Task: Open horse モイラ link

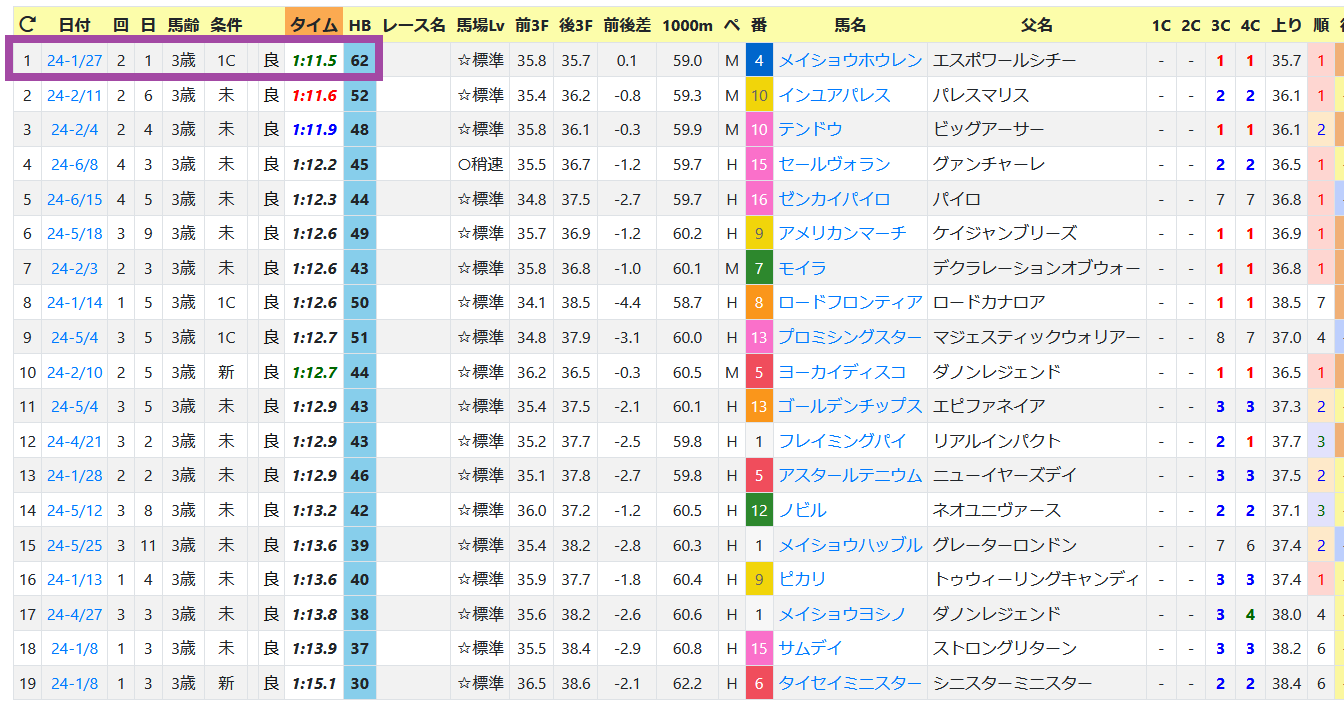Action: pos(802,269)
